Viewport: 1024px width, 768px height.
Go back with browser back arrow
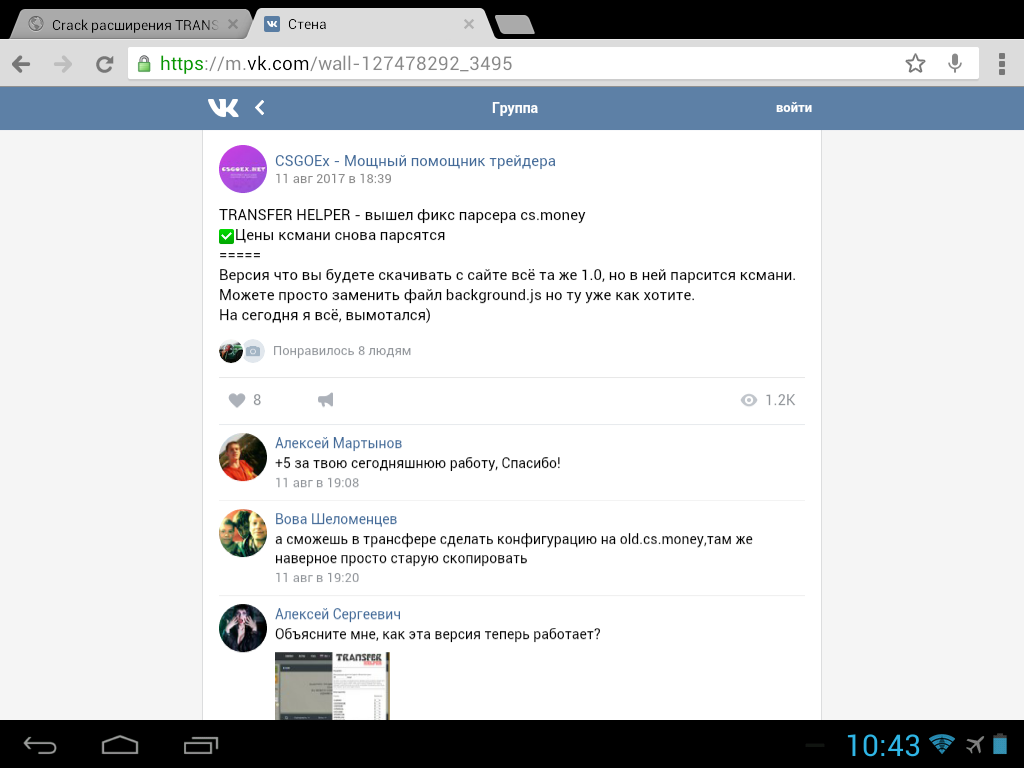click(21, 64)
